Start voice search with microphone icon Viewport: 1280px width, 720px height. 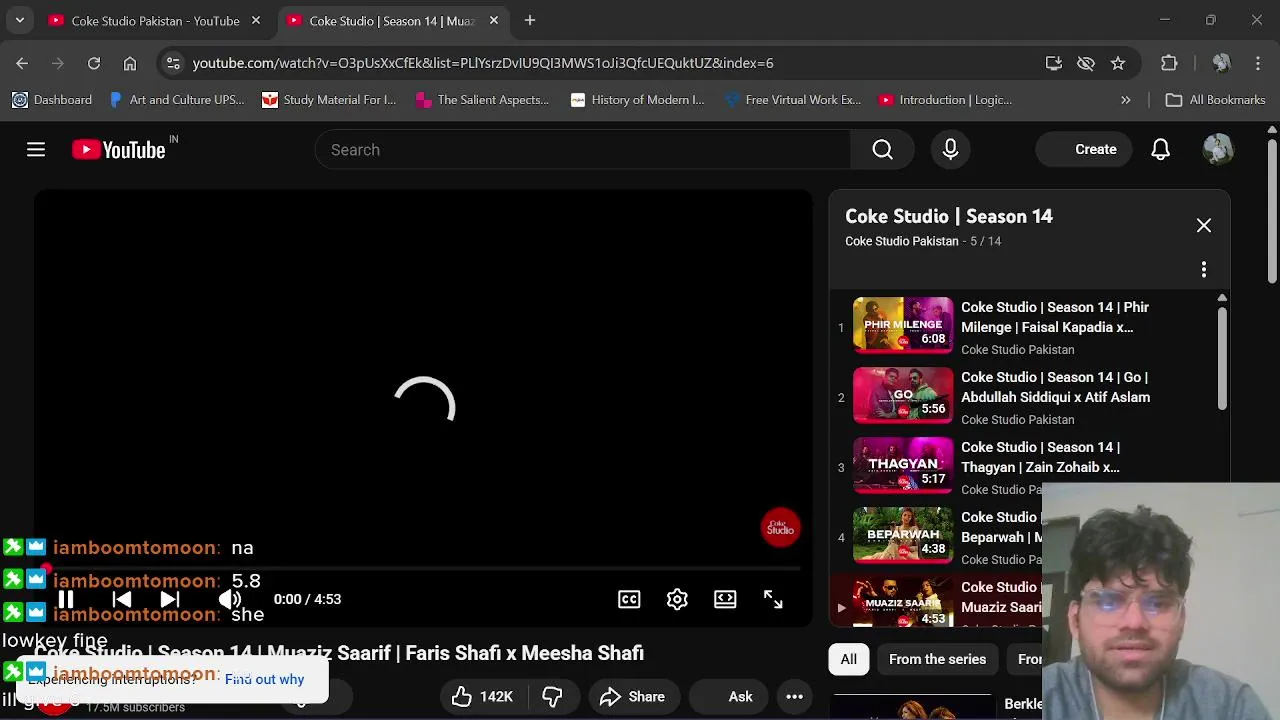click(x=950, y=150)
